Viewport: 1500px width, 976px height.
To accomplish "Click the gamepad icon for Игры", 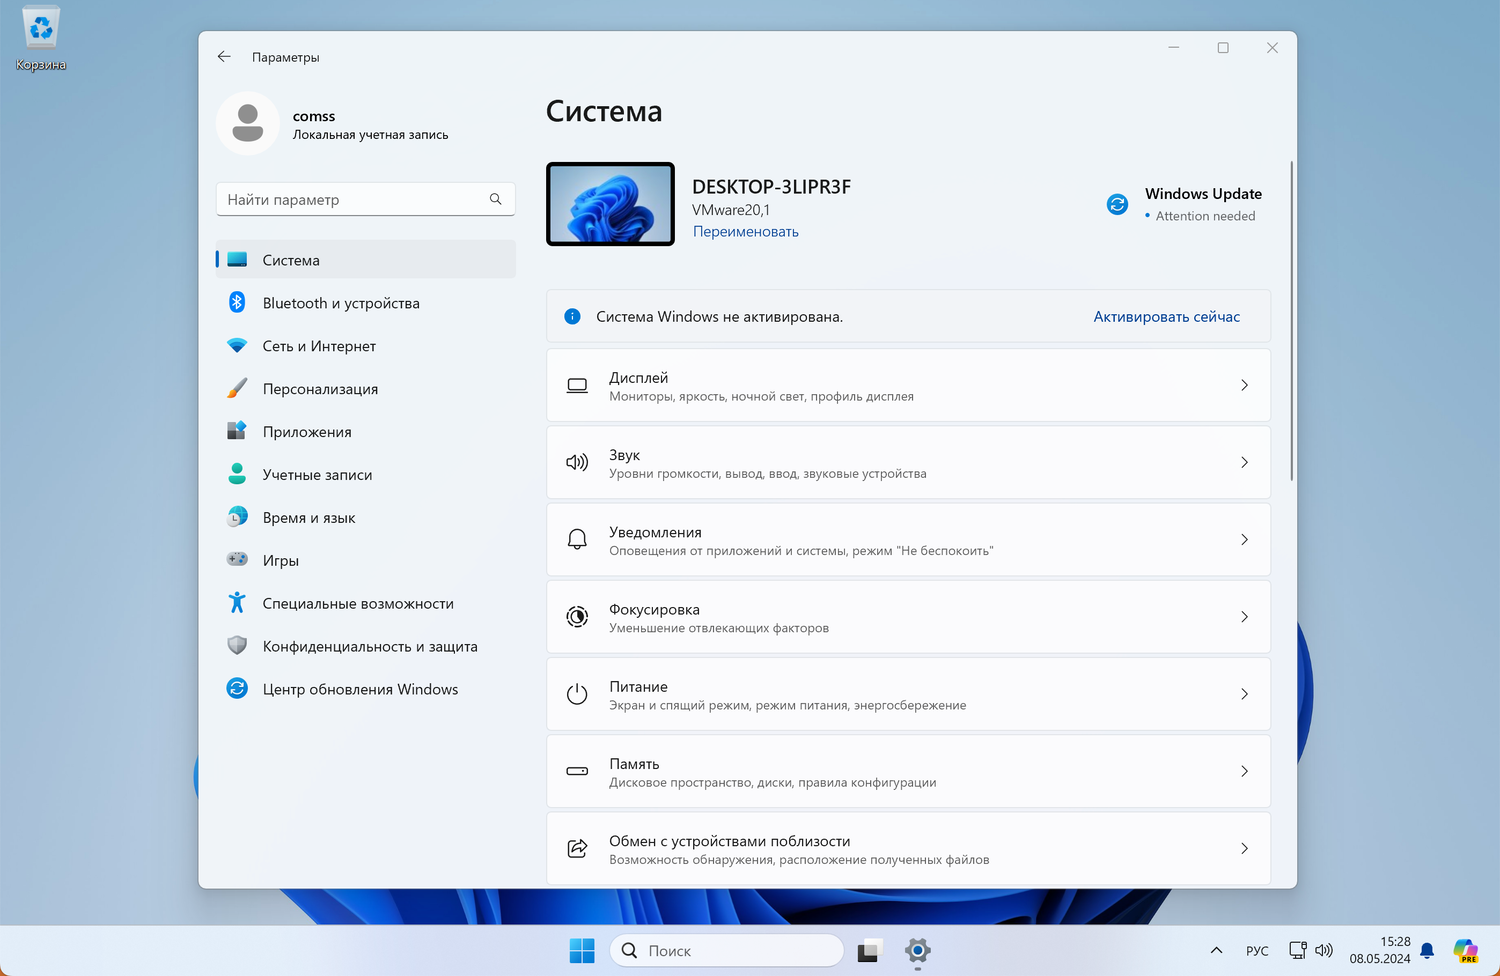I will pos(237,560).
